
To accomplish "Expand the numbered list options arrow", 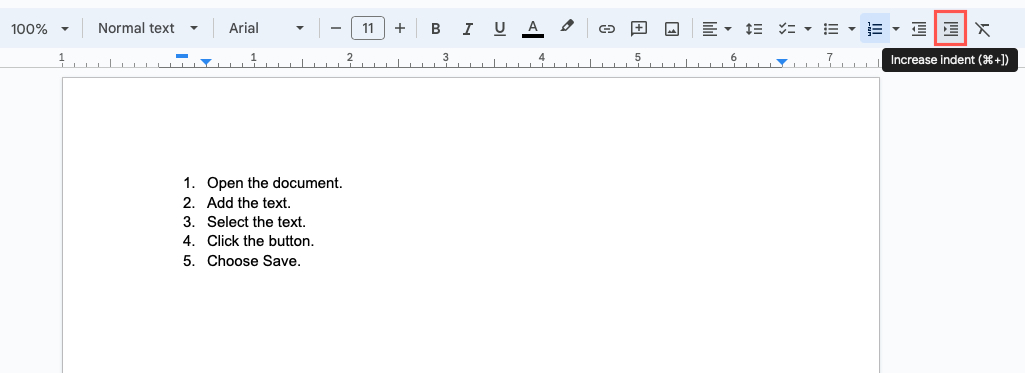I will [x=896, y=29].
